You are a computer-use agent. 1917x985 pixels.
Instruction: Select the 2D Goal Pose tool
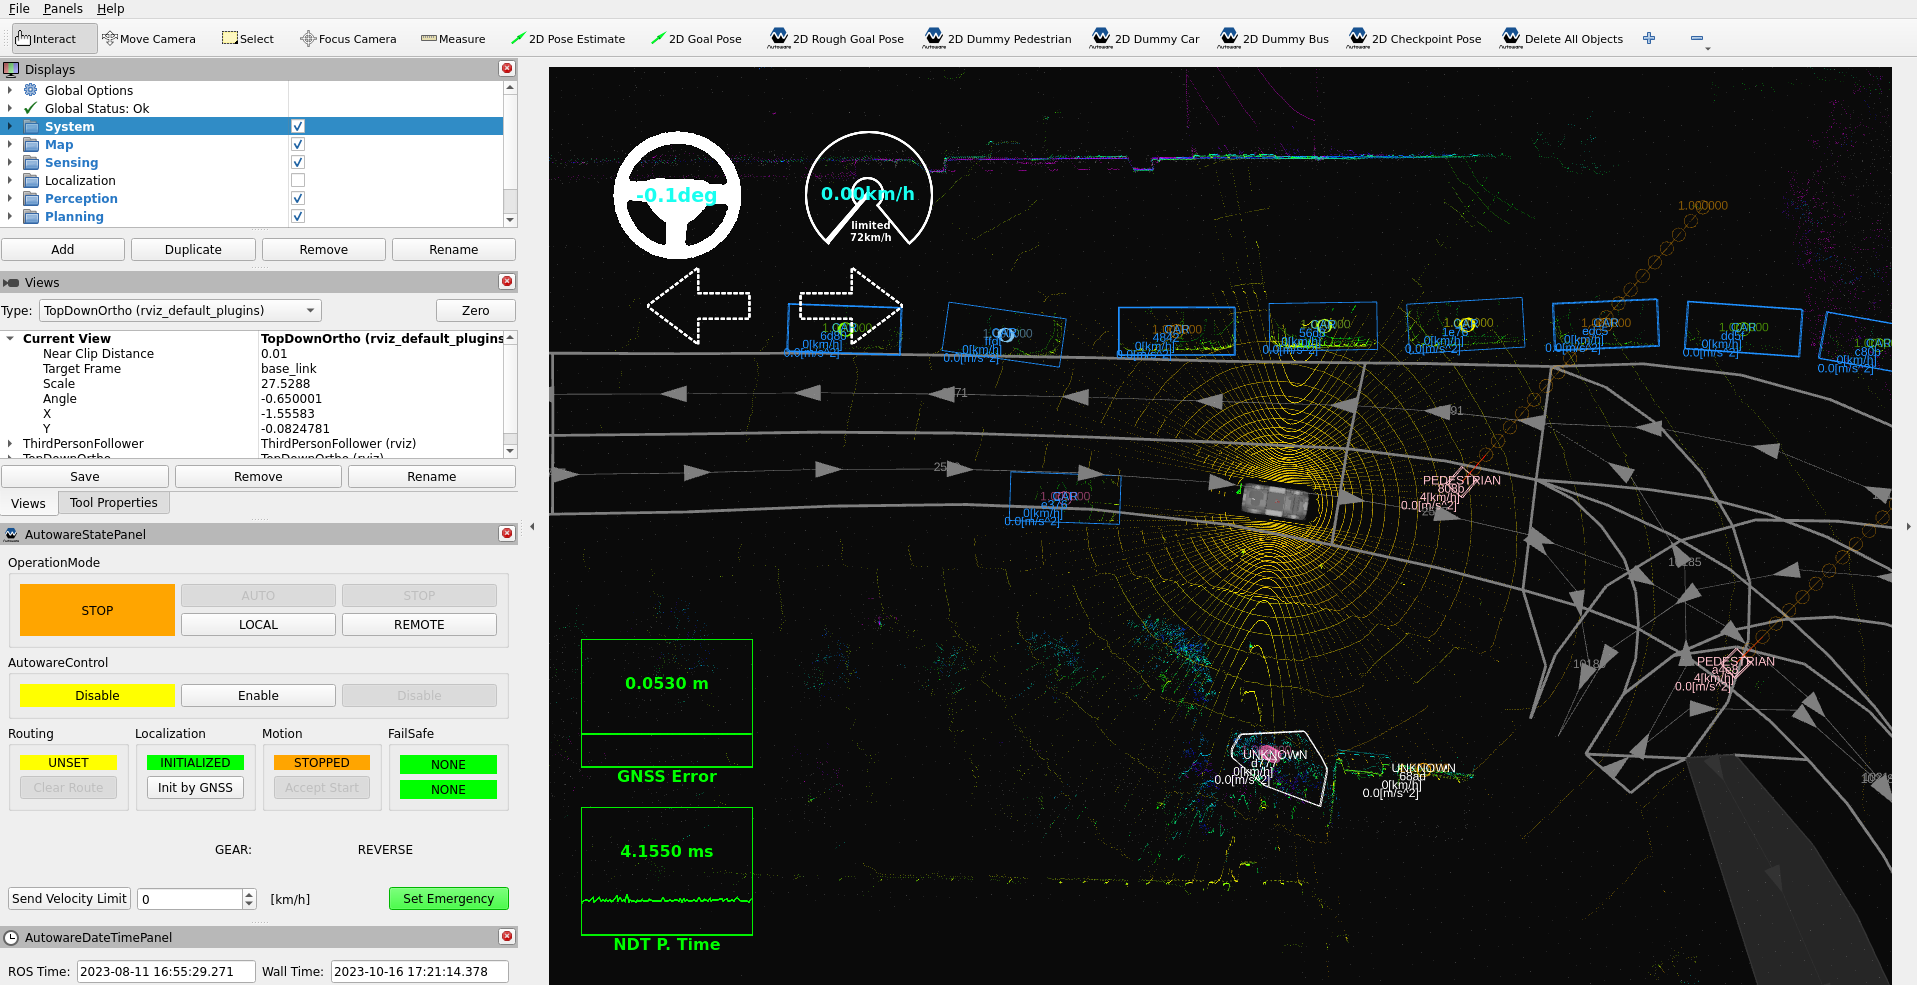point(696,39)
